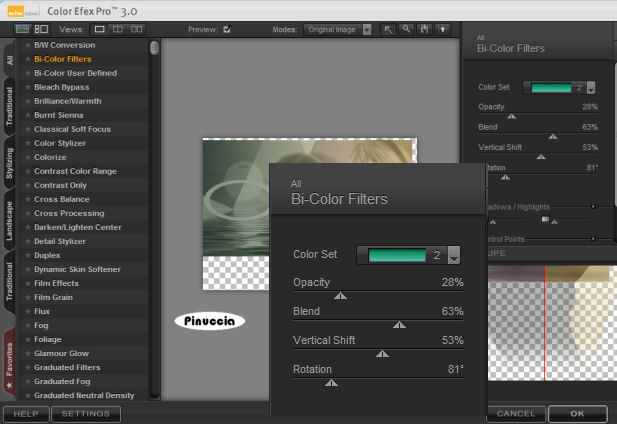Expand the Shadows / Highlights section
The image size is (617, 424).
593,206
